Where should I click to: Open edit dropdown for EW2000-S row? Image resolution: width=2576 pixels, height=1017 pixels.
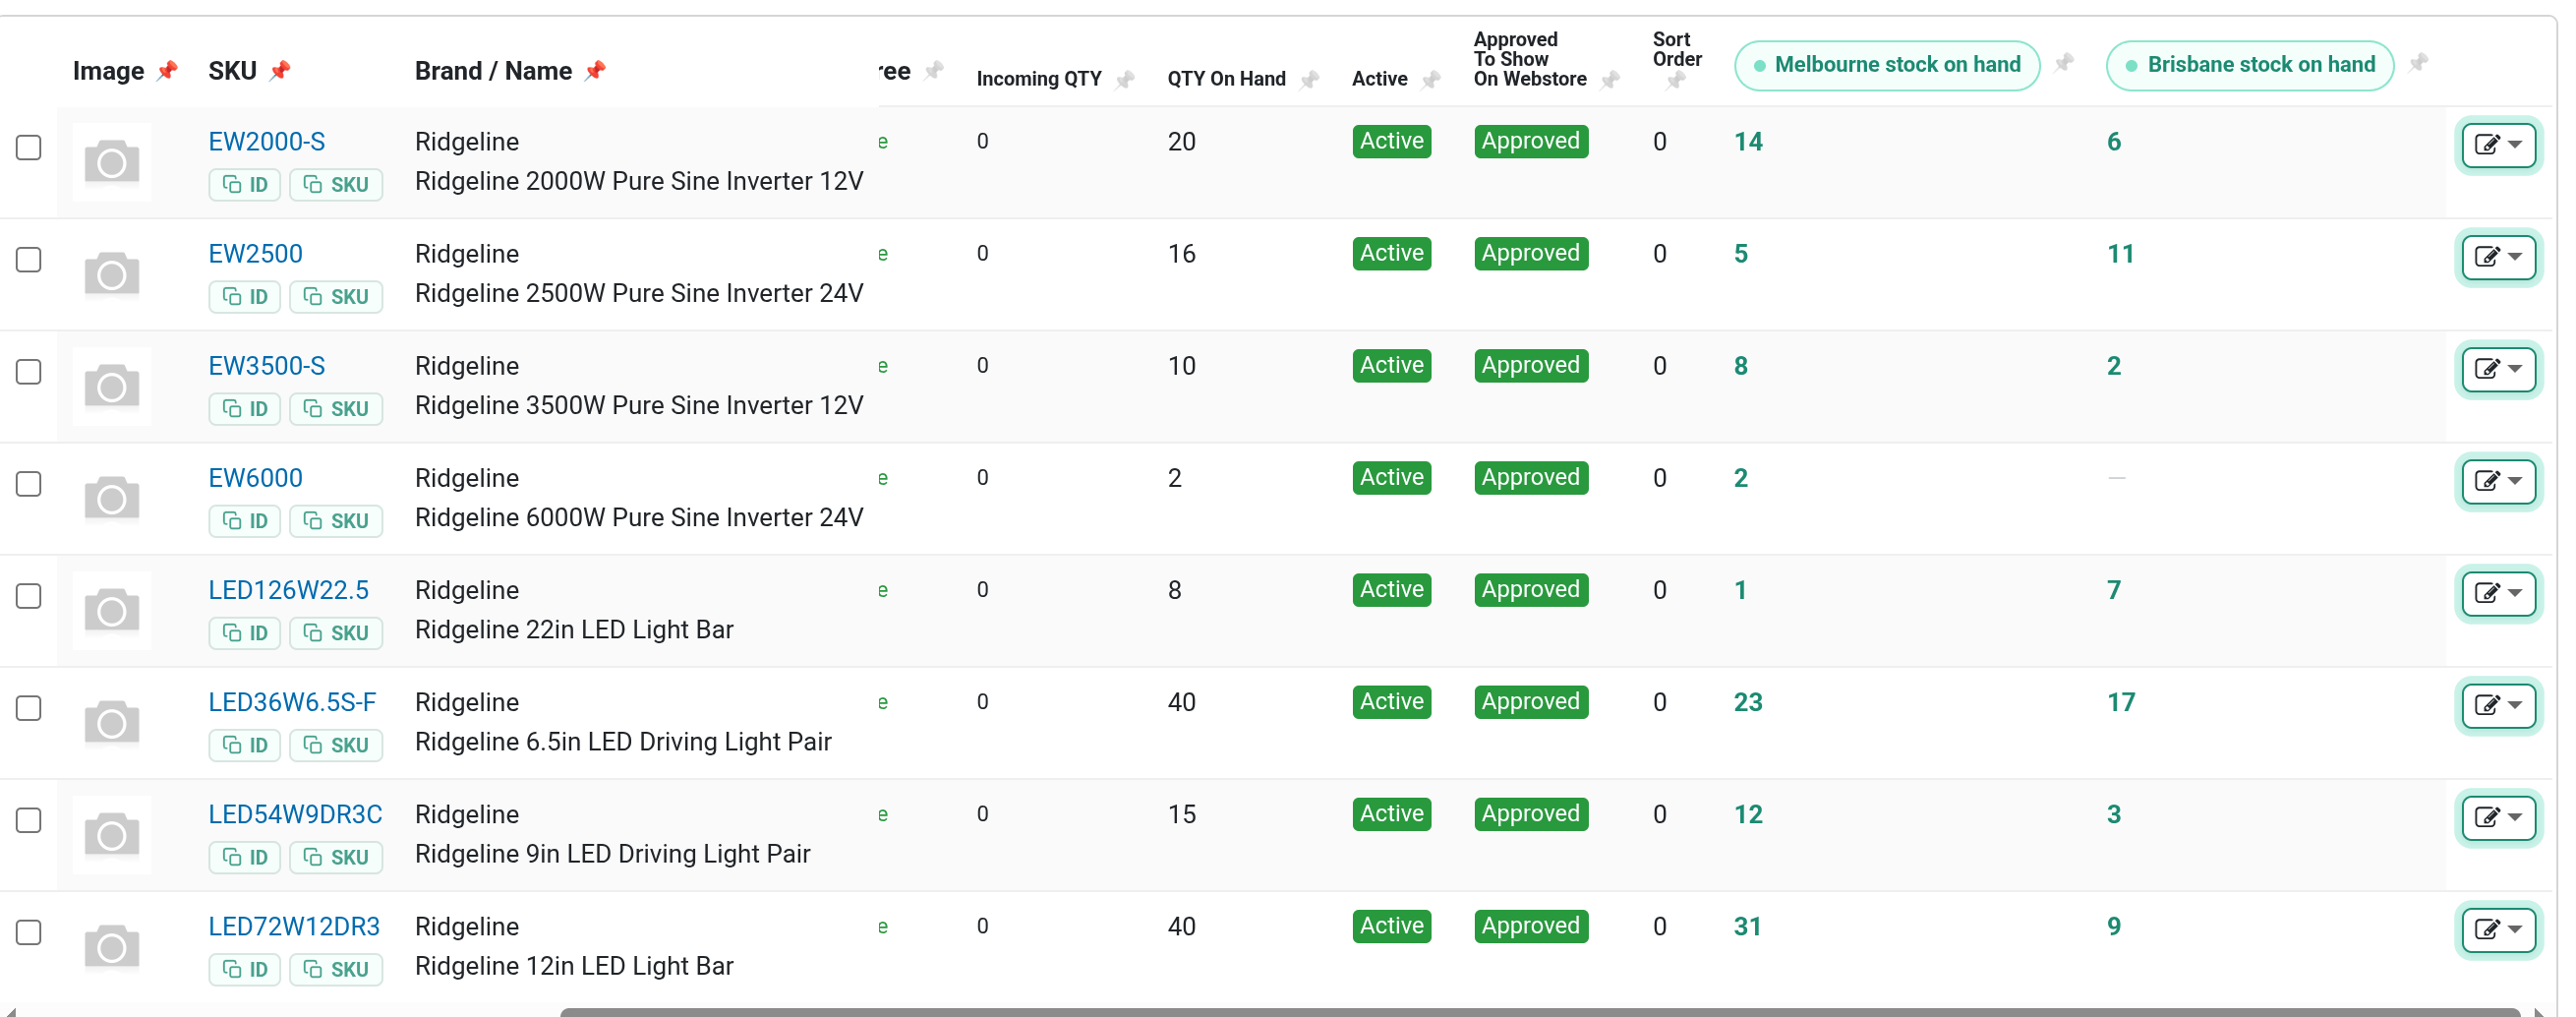click(2498, 145)
